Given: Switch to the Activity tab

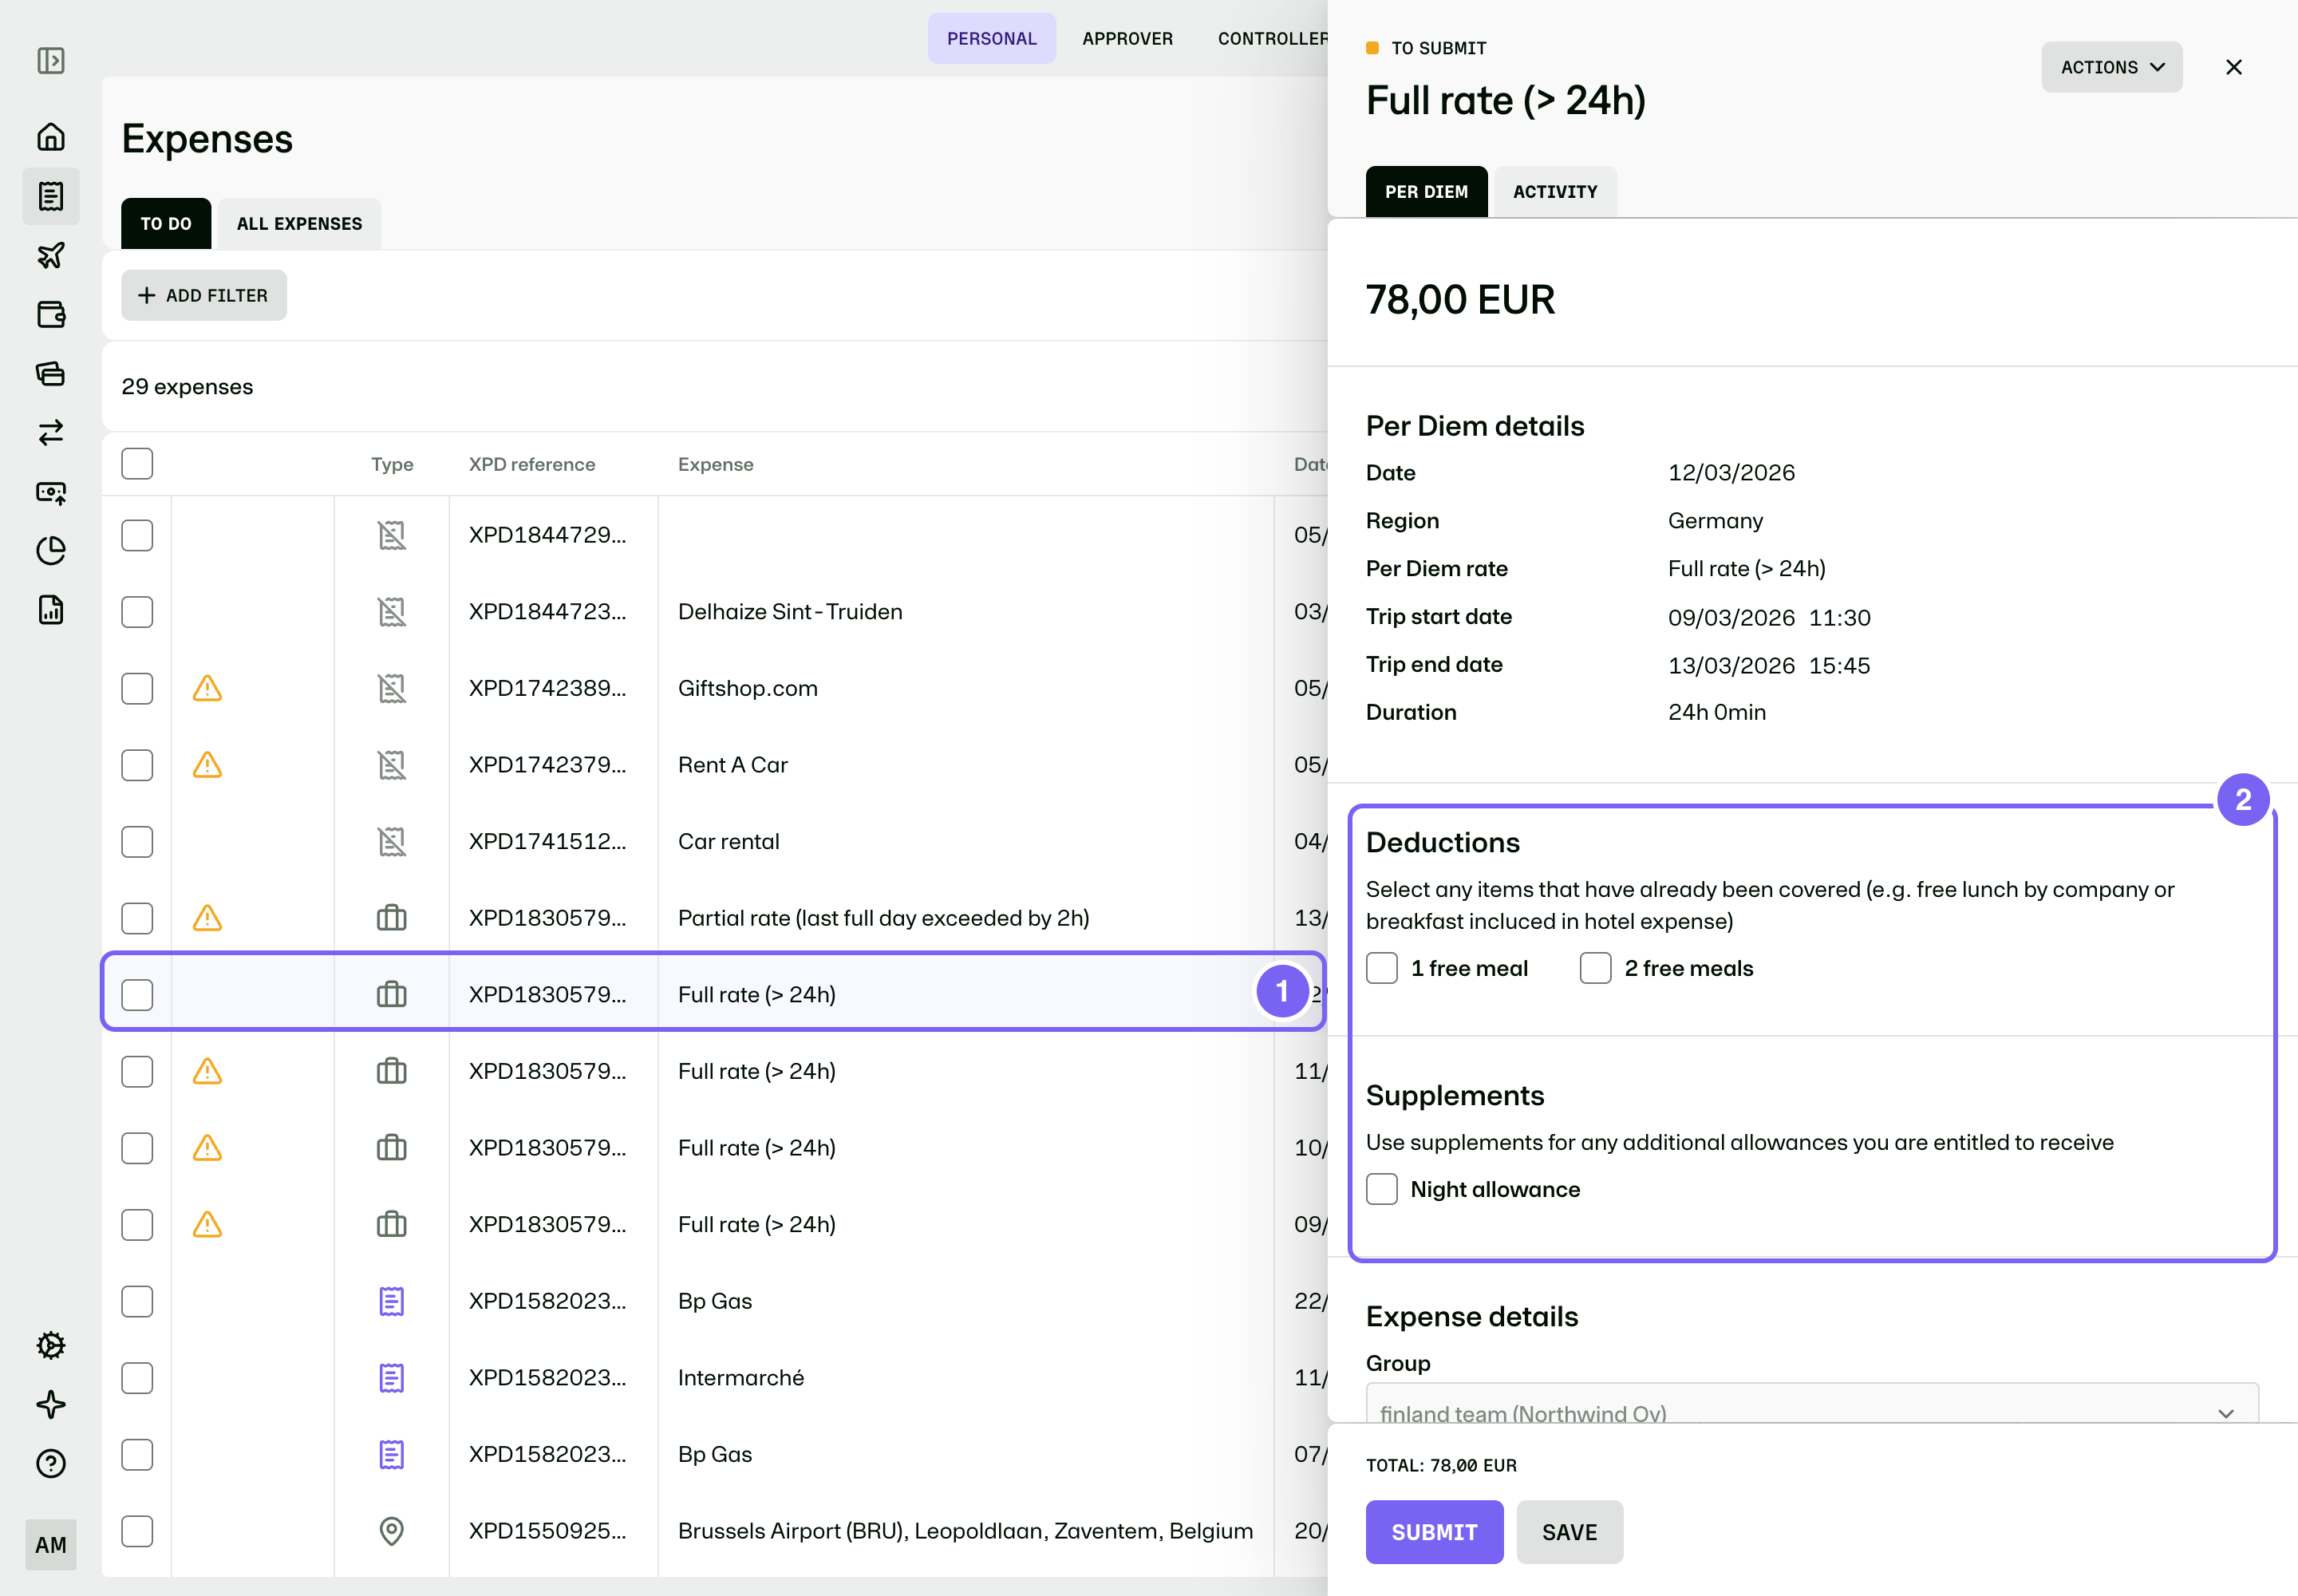Looking at the screenshot, I should coord(1555,191).
